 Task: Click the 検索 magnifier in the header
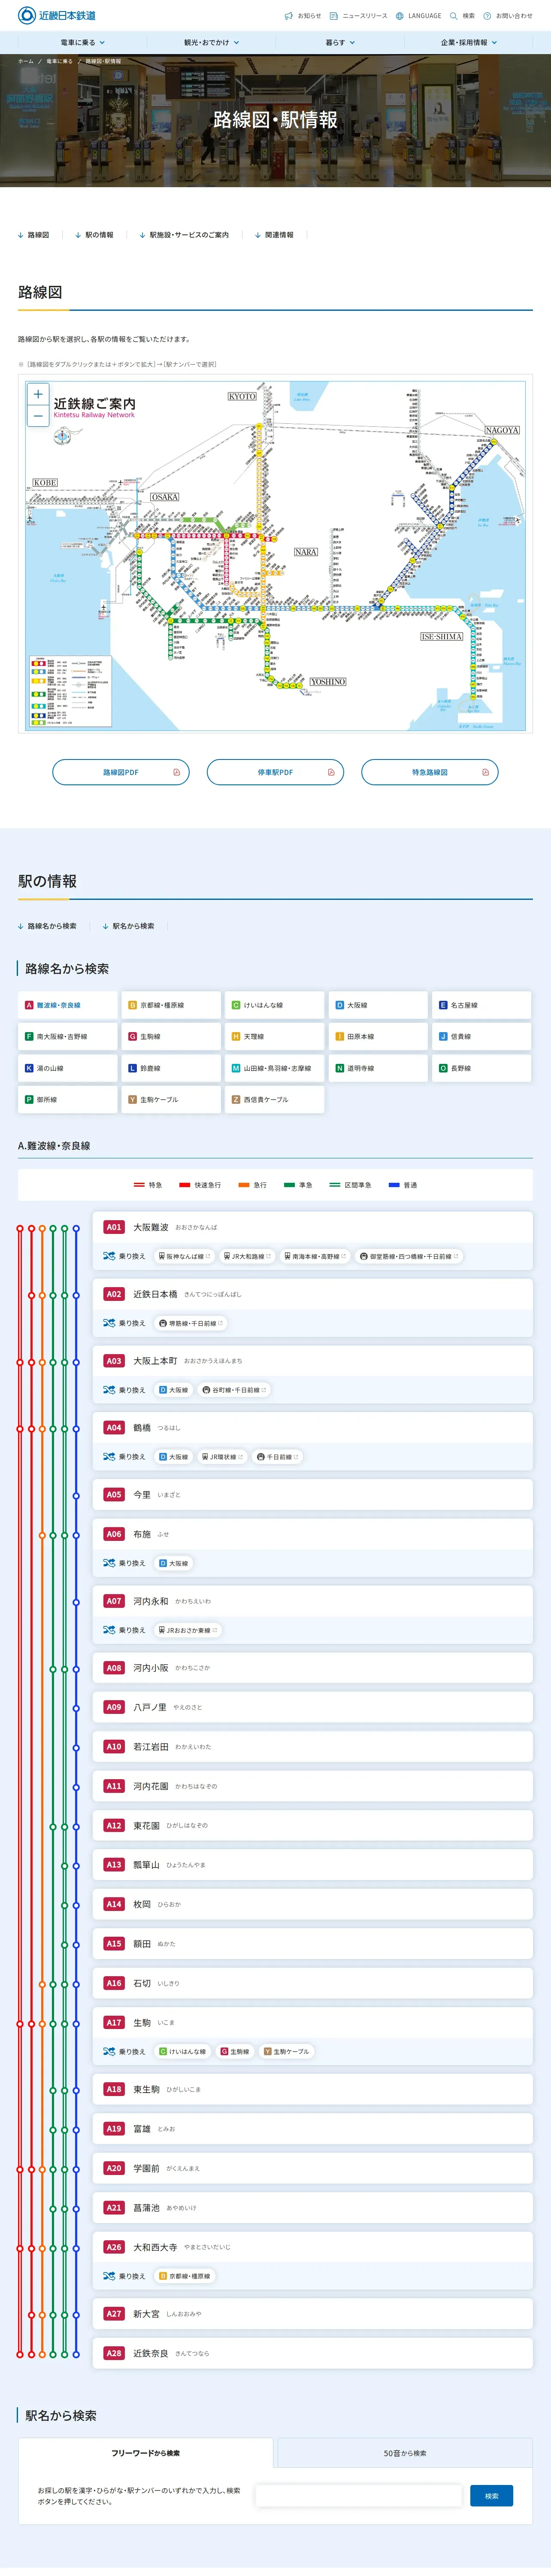point(462,16)
